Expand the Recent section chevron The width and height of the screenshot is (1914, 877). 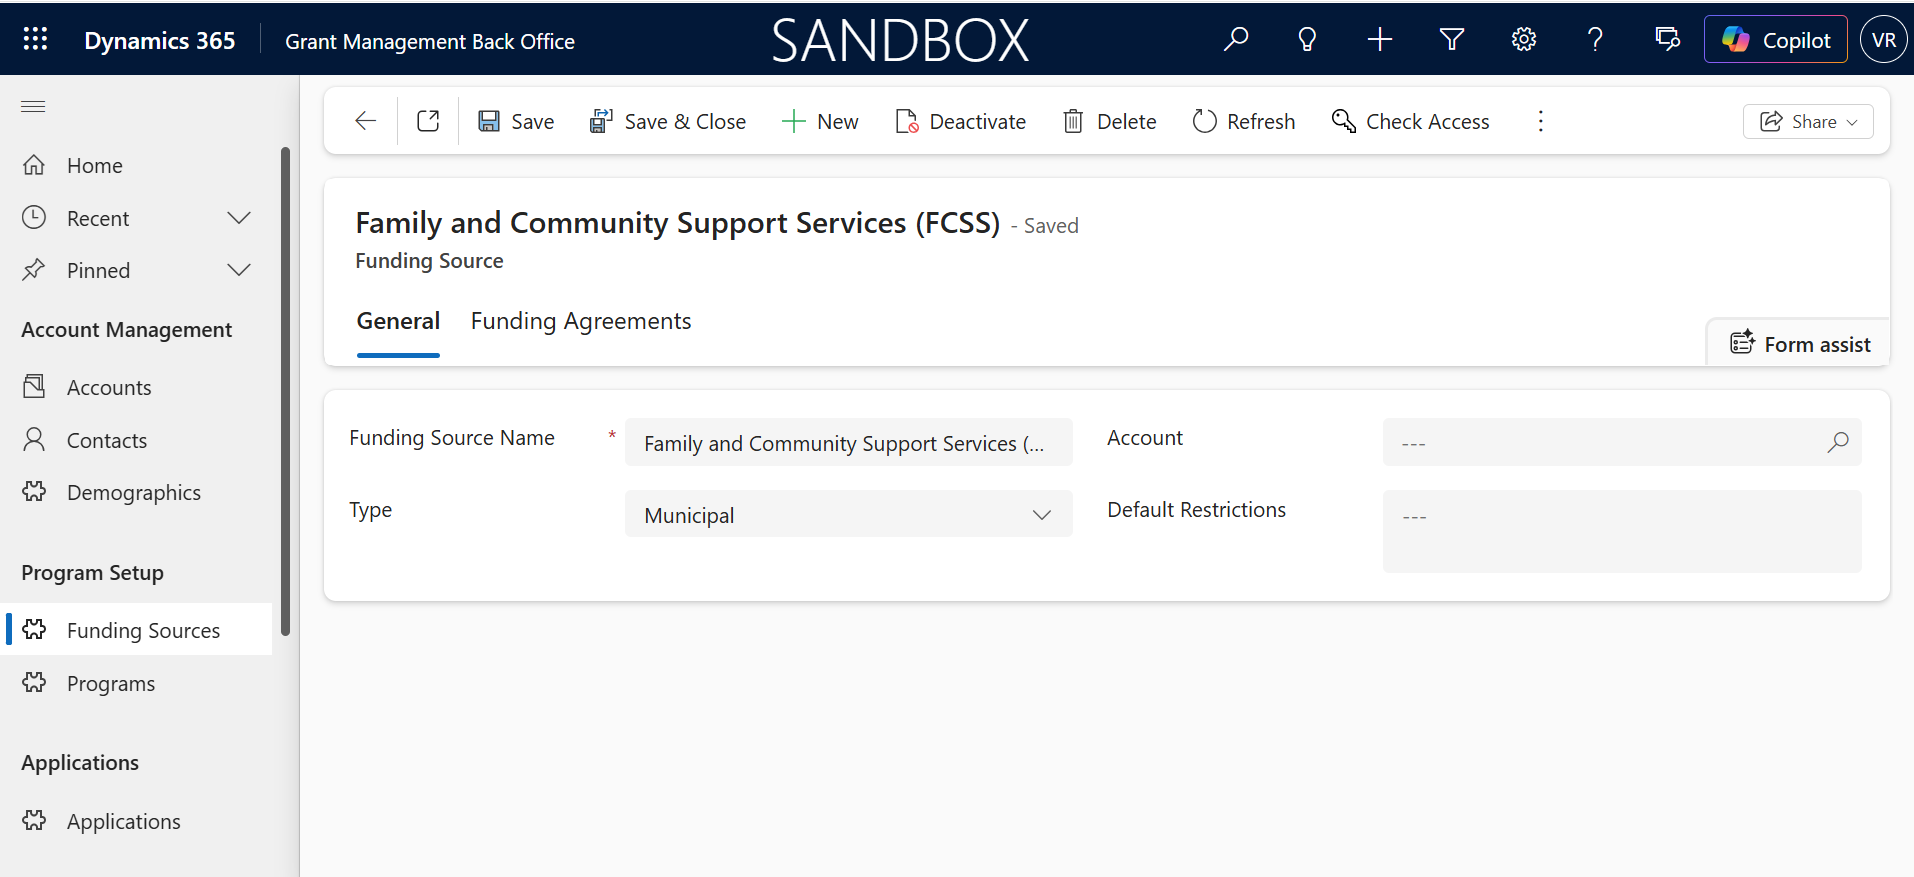(x=239, y=218)
